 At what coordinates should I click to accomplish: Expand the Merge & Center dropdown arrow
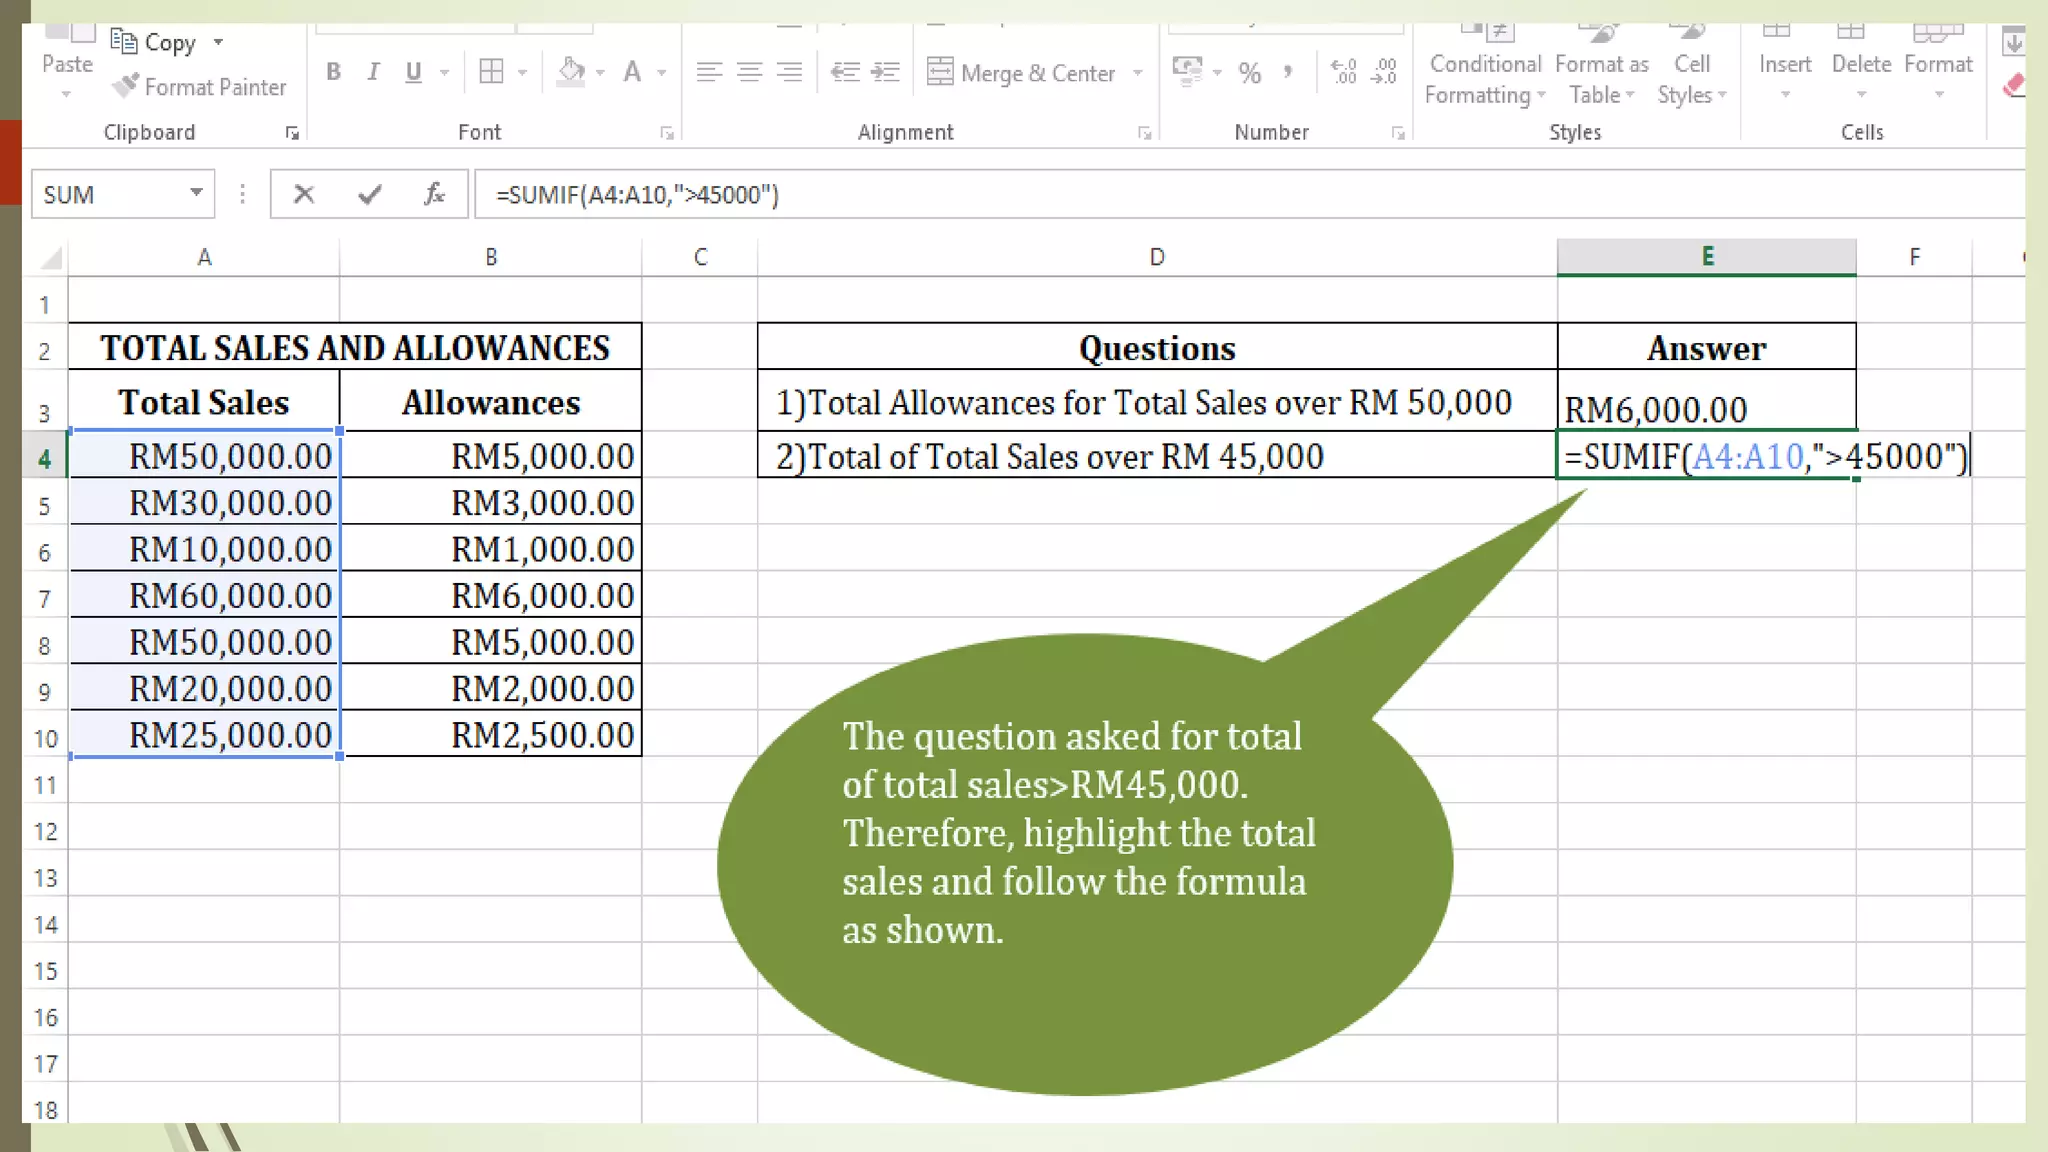(1137, 73)
